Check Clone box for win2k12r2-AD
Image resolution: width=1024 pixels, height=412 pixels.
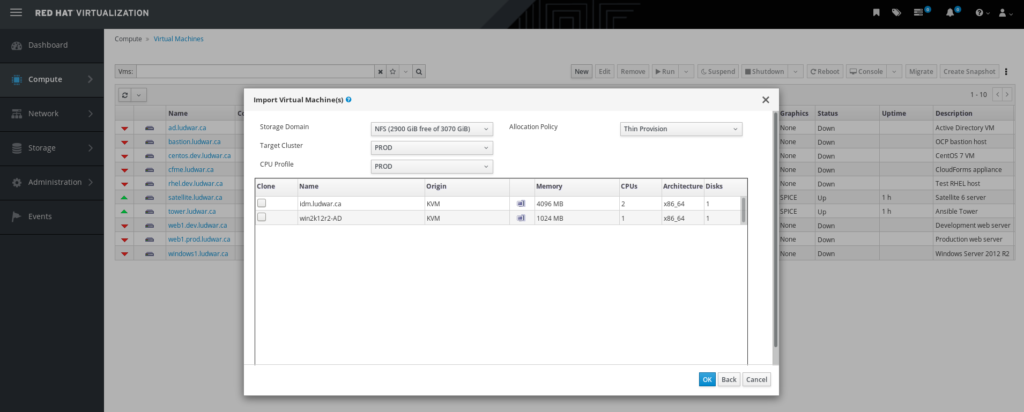(262, 217)
